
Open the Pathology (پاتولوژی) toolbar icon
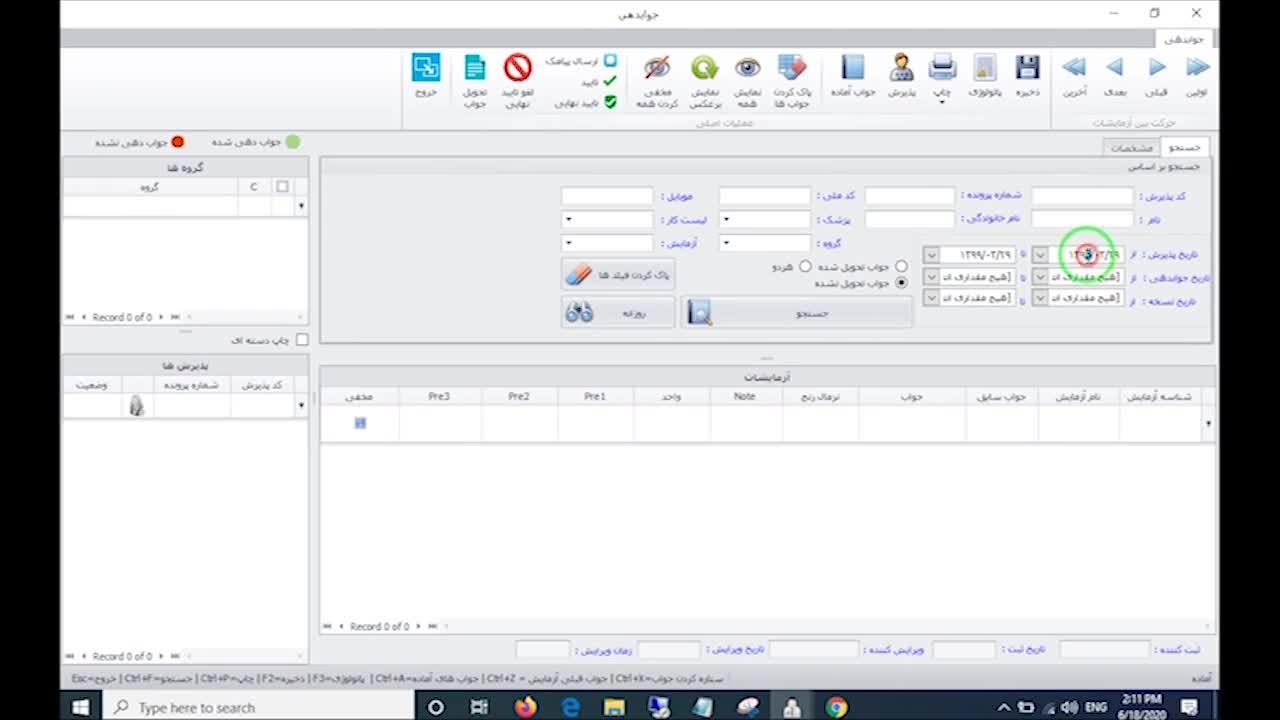click(985, 69)
